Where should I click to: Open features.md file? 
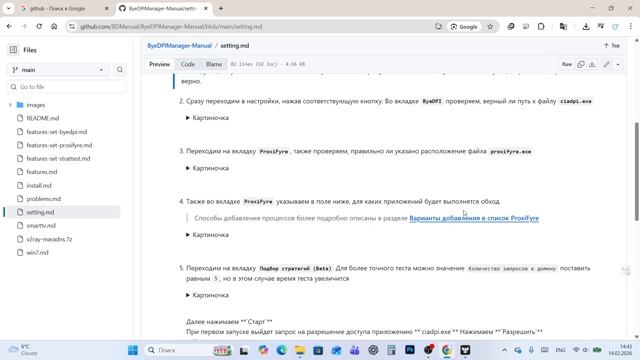coord(42,172)
